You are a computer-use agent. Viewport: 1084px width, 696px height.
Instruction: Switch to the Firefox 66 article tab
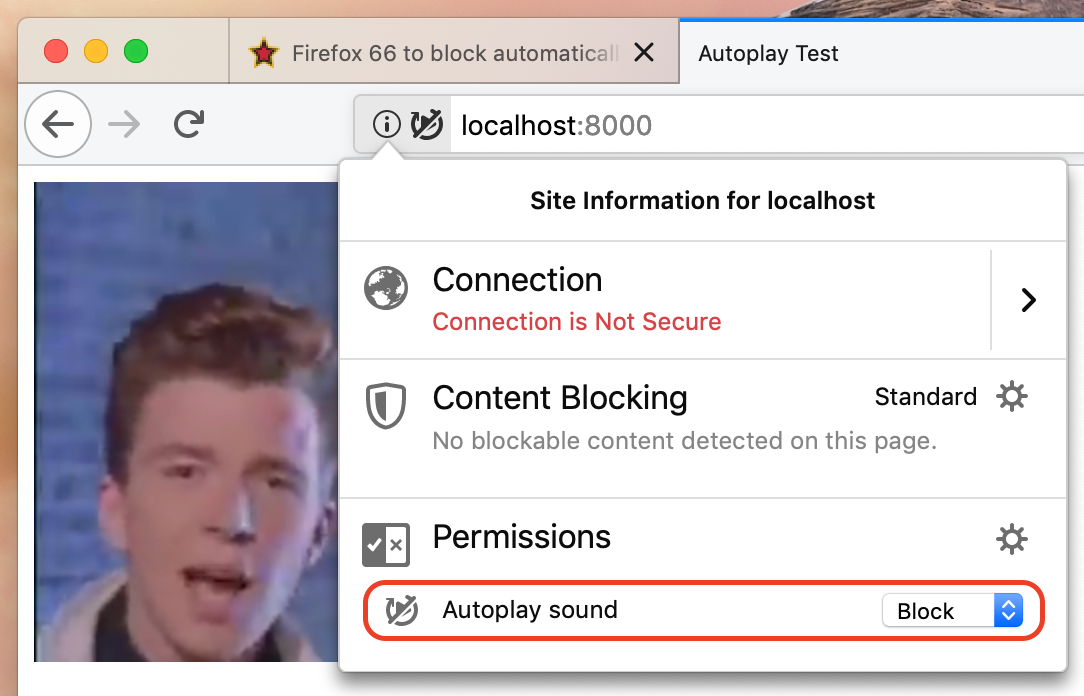442,53
